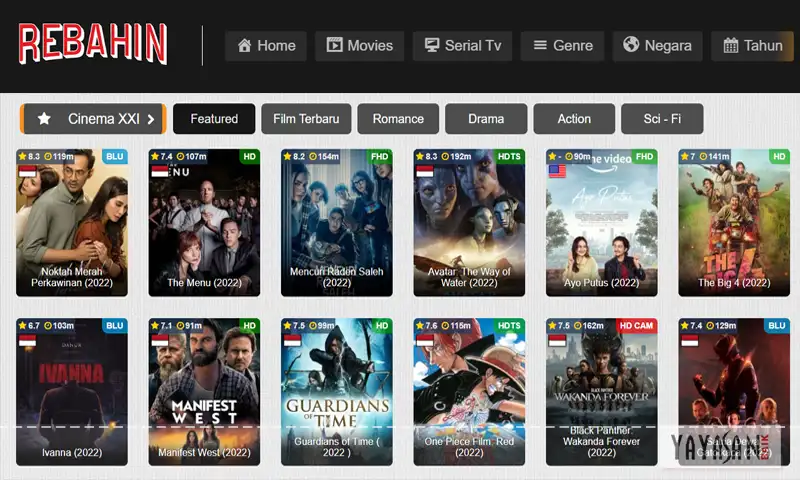Click the film icon in Movies
This screenshot has height=480, width=800.
335,45
